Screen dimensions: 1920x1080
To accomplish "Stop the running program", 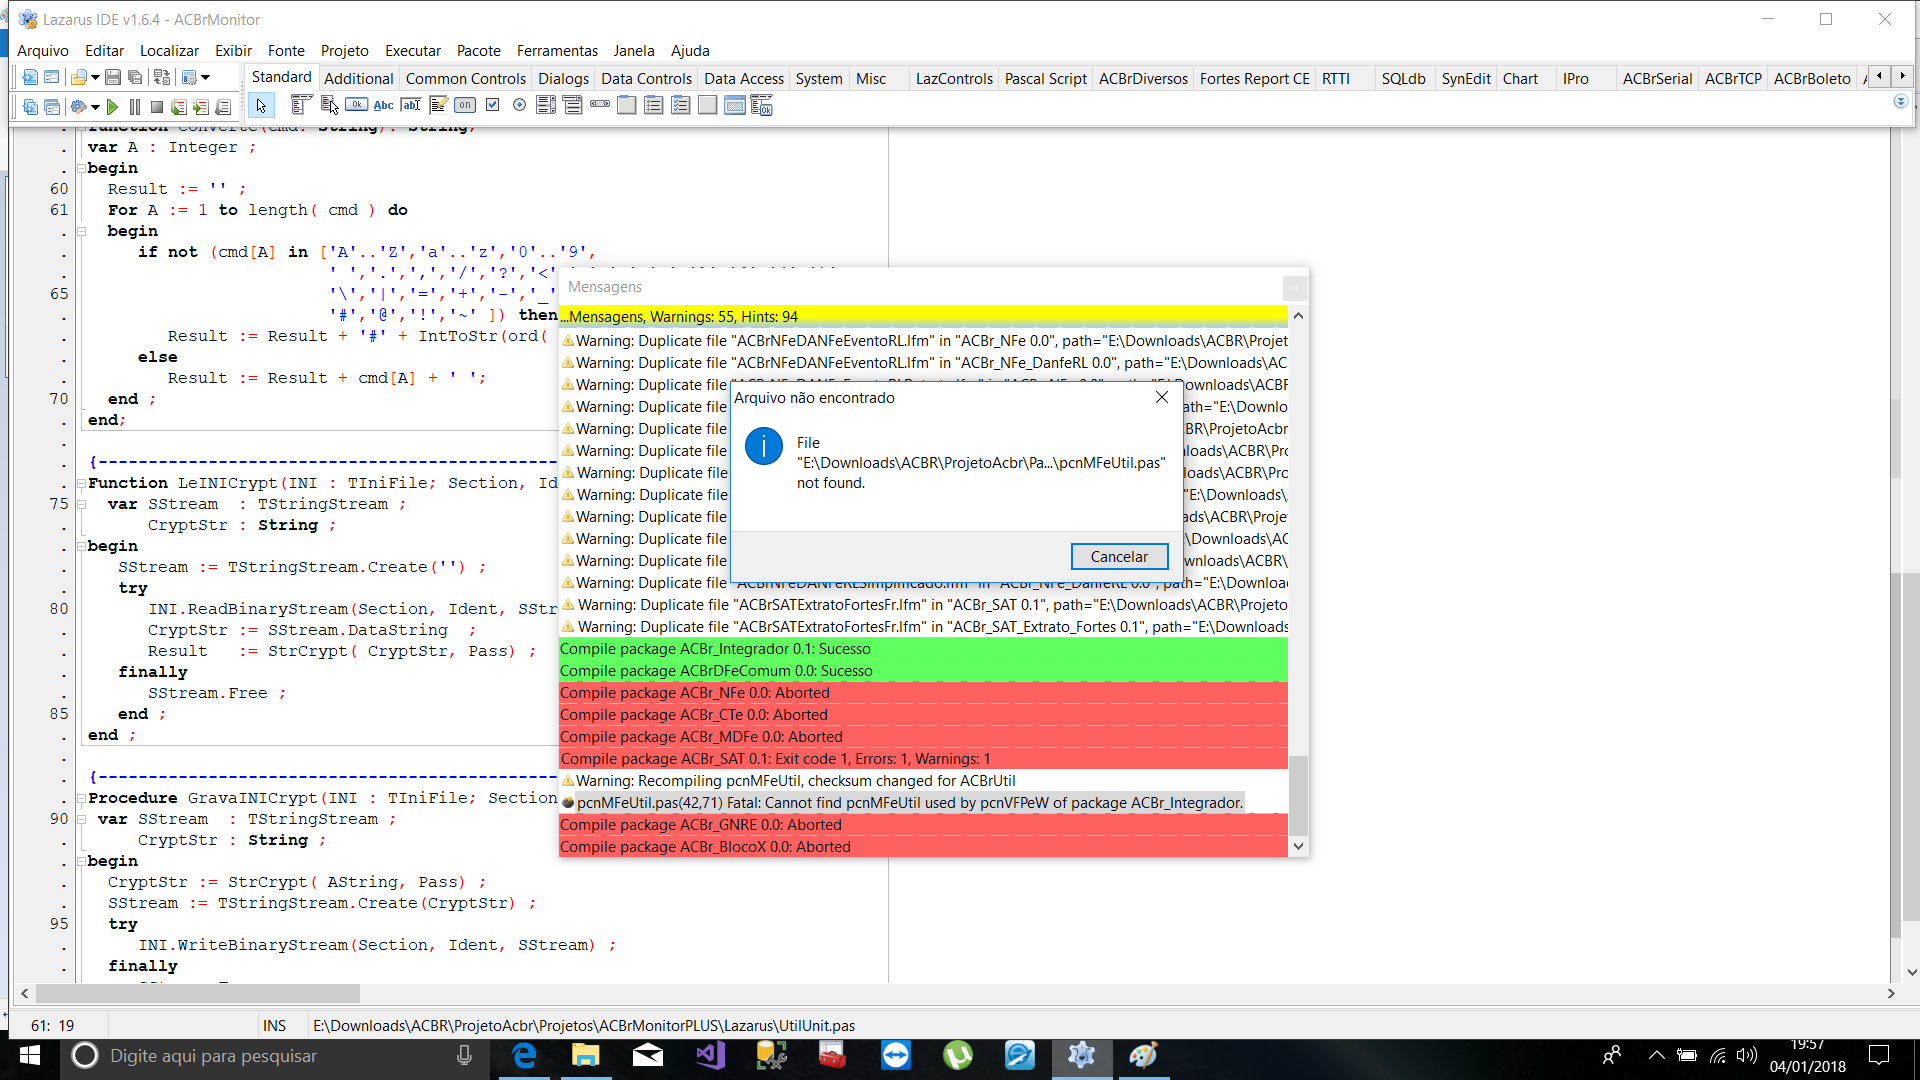I will (157, 106).
